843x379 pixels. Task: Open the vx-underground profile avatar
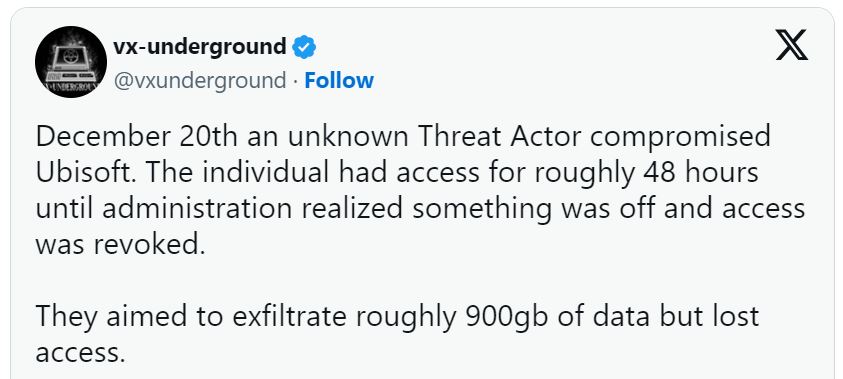pos(71,62)
